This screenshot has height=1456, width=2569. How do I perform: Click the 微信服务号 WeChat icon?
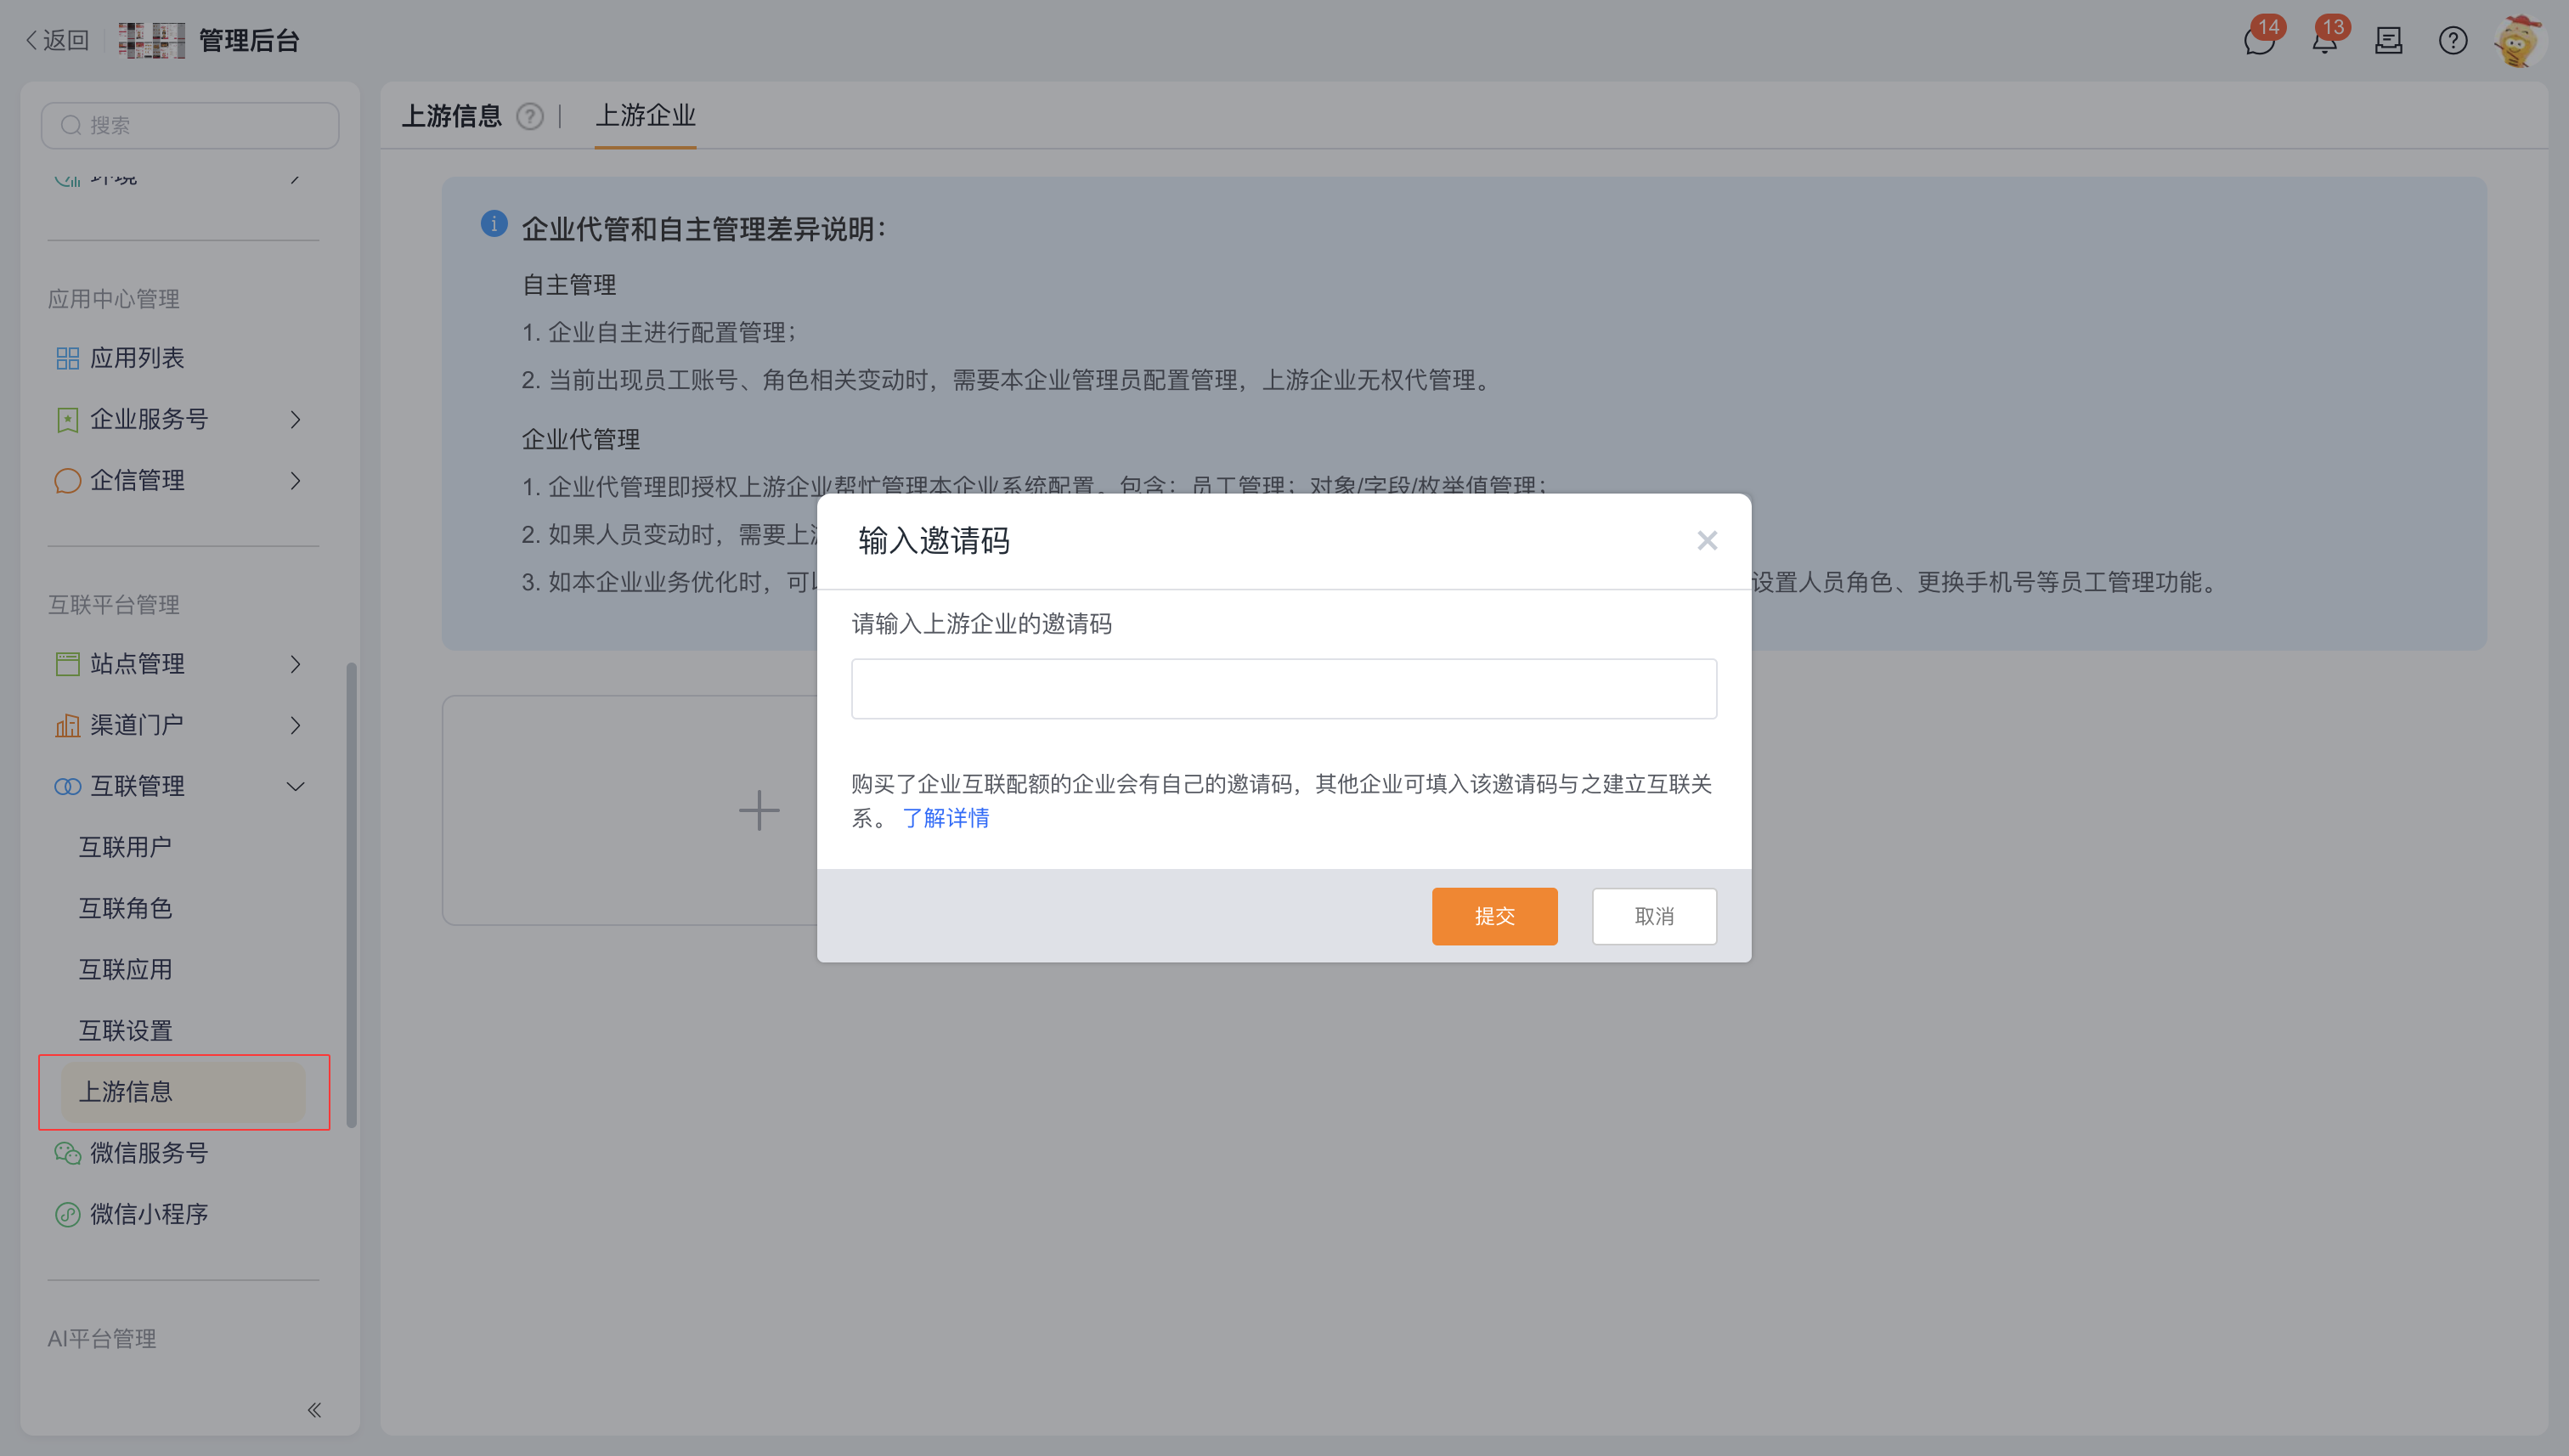pyautogui.click(x=67, y=1153)
